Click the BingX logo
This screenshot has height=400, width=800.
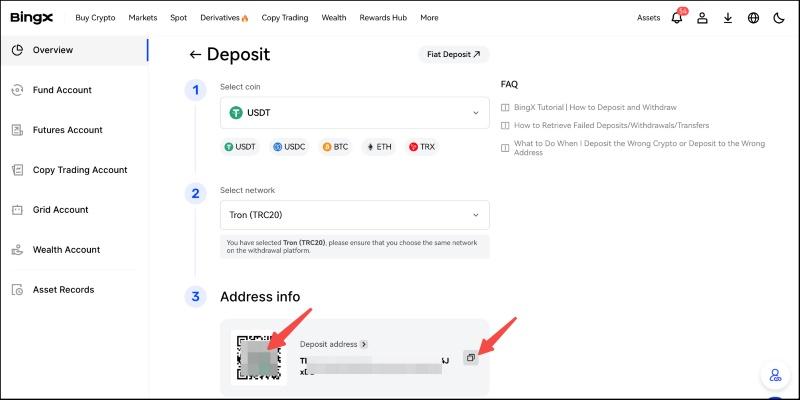pyautogui.click(x=32, y=17)
